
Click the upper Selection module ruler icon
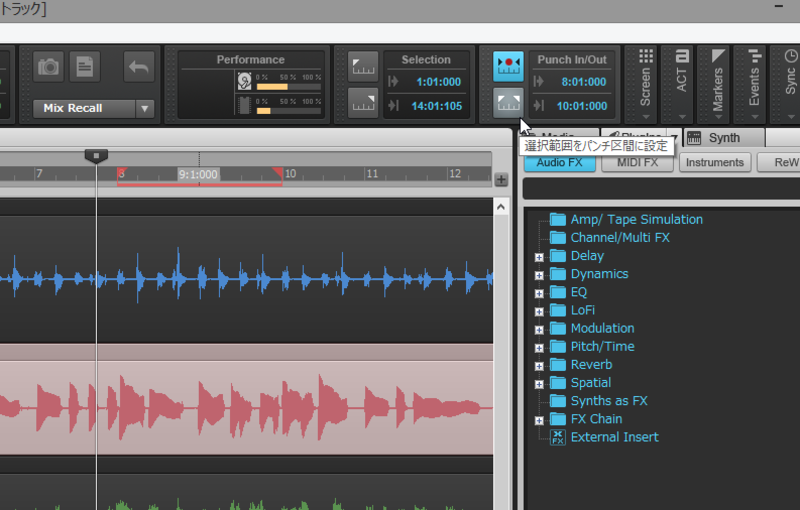[363, 66]
